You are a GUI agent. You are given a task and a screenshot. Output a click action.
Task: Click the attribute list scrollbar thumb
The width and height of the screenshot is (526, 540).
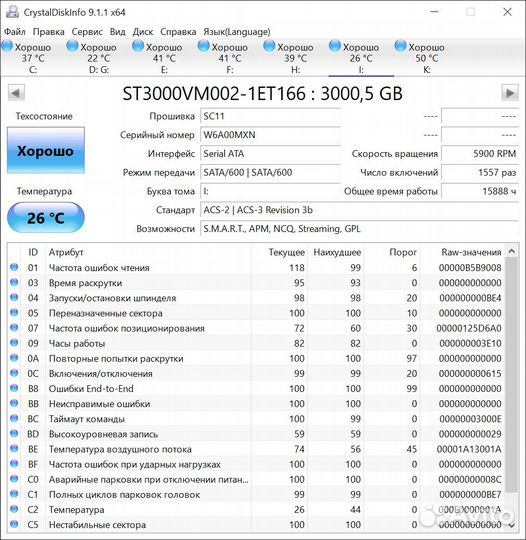click(512, 375)
